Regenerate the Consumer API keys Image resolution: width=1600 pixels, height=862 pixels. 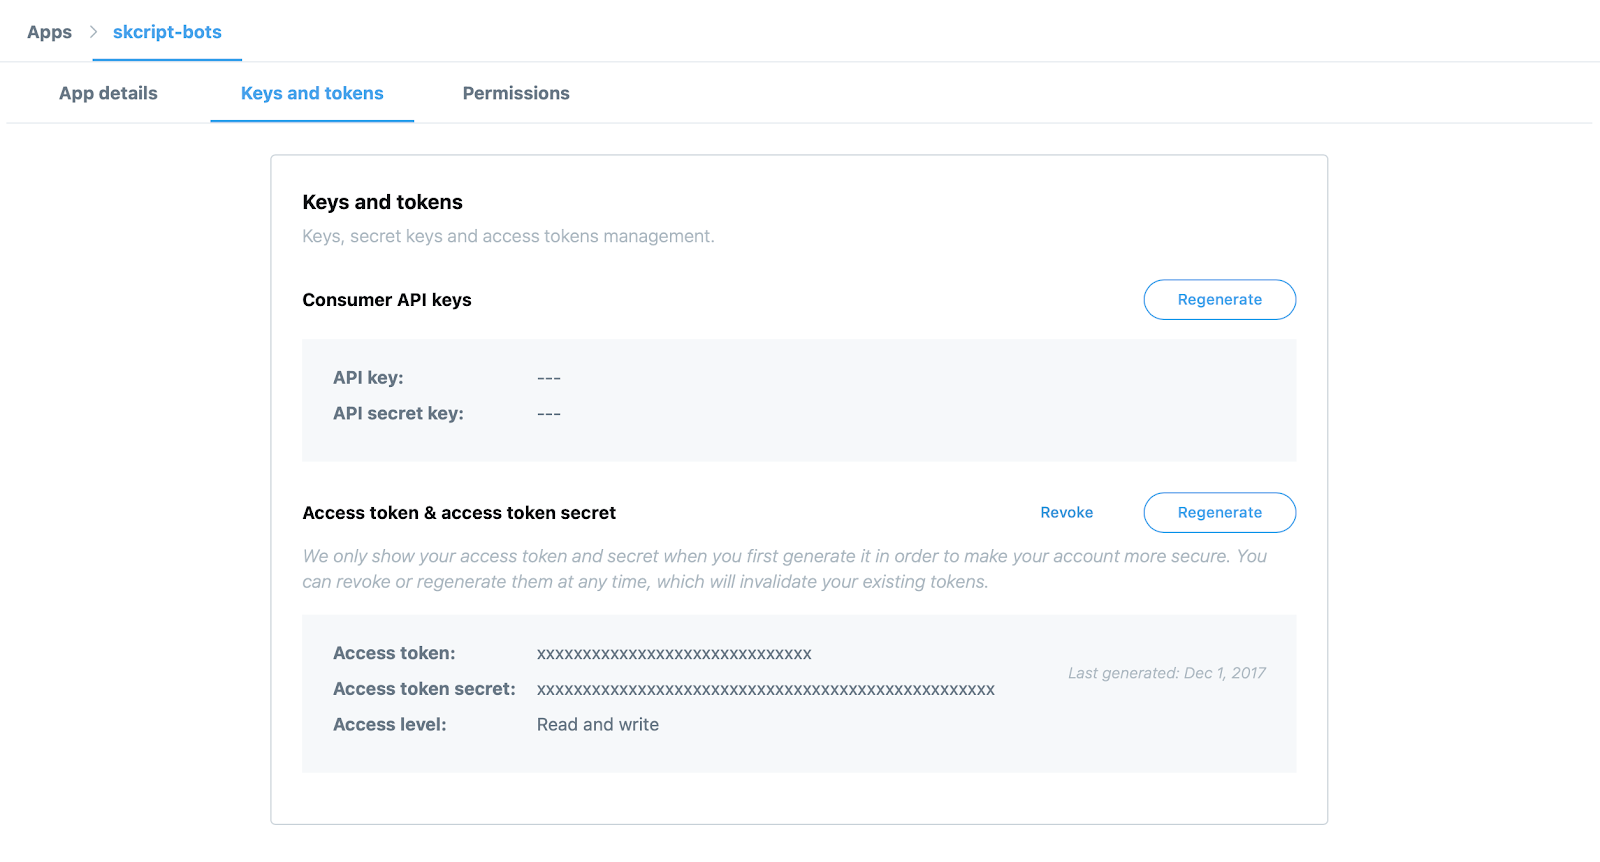point(1218,299)
